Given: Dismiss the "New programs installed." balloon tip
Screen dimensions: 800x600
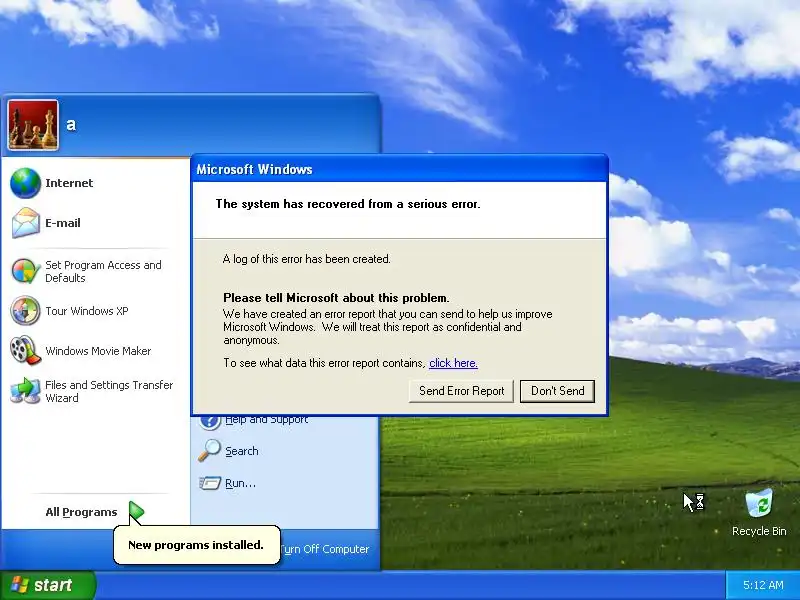Looking at the screenshot, I should click(196, 544).
